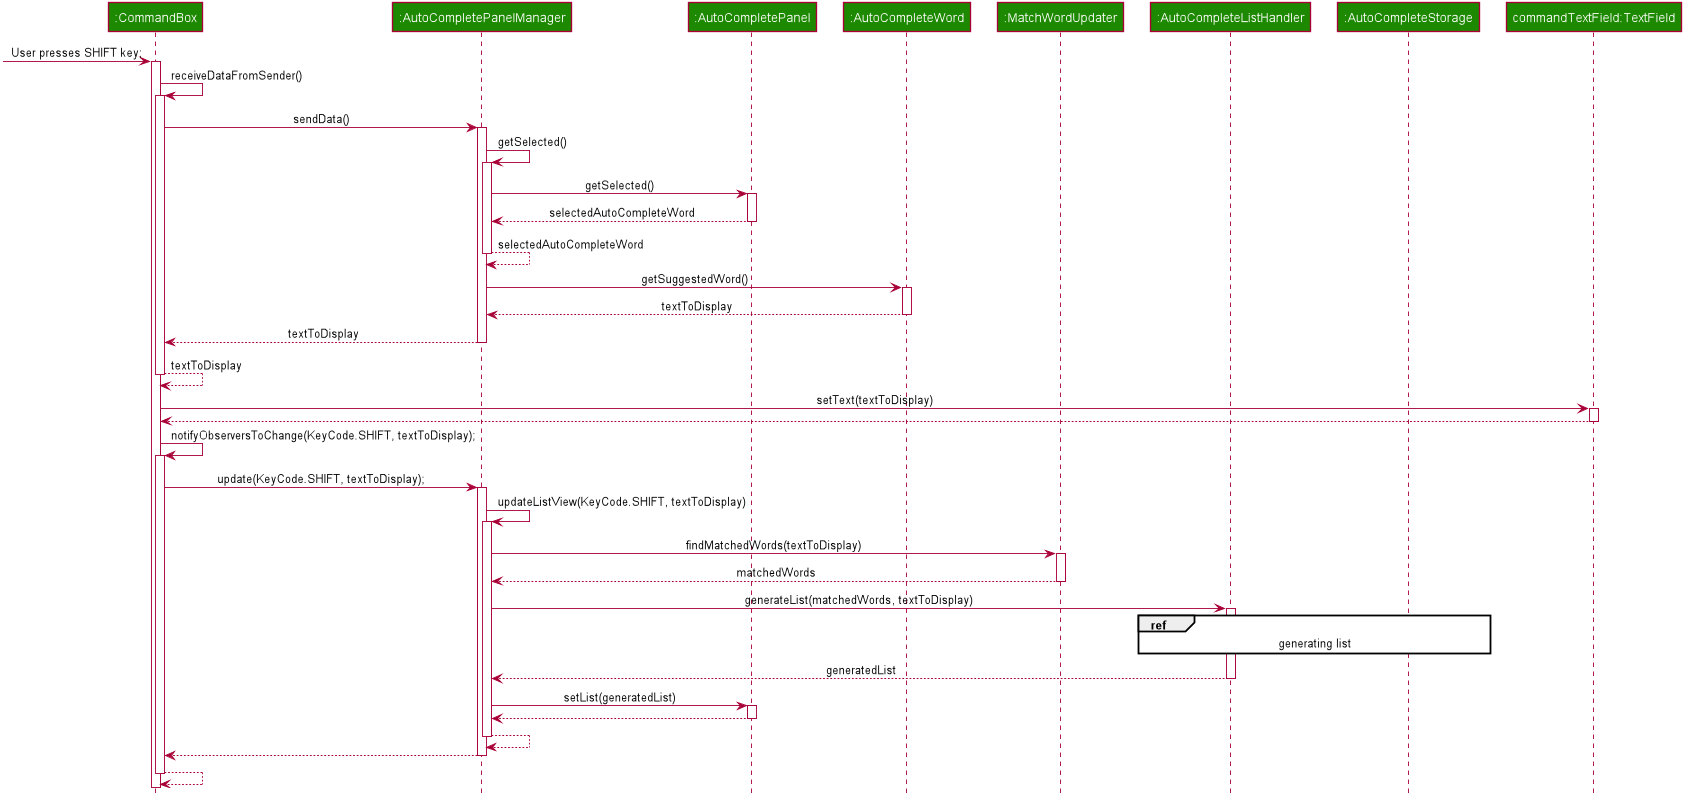Click the getSelected() label pointing to AutoCompletePanel
The image size is (1690, 805).
click(619, 186)
